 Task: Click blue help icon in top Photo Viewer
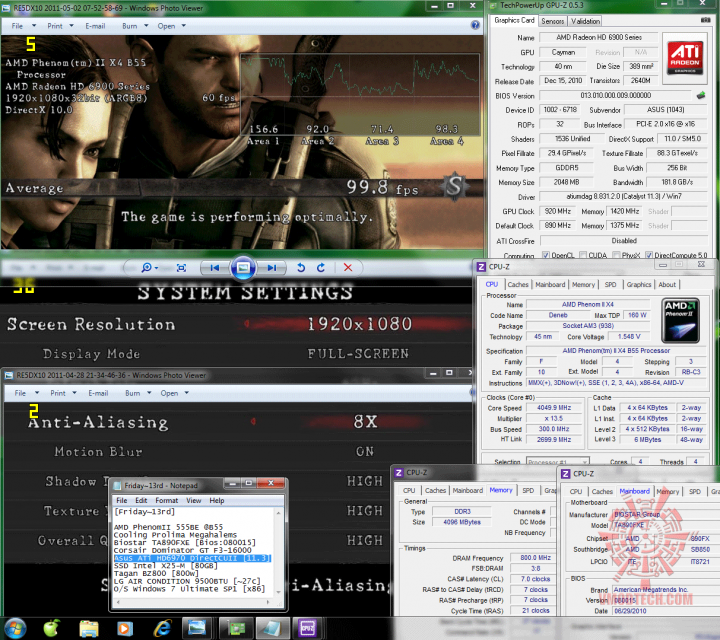coord(475,25)
